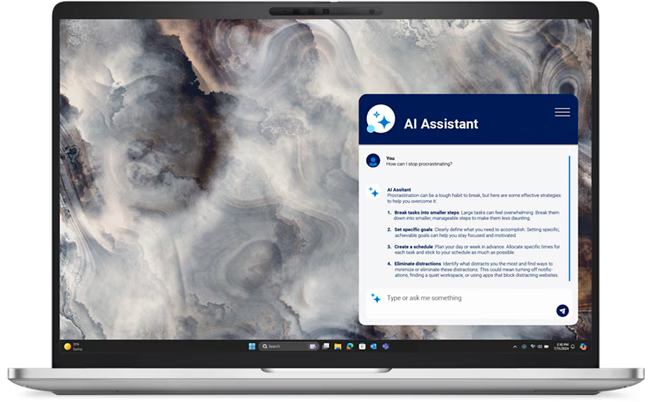Click the send message arrow button

[x=562, y=311]
